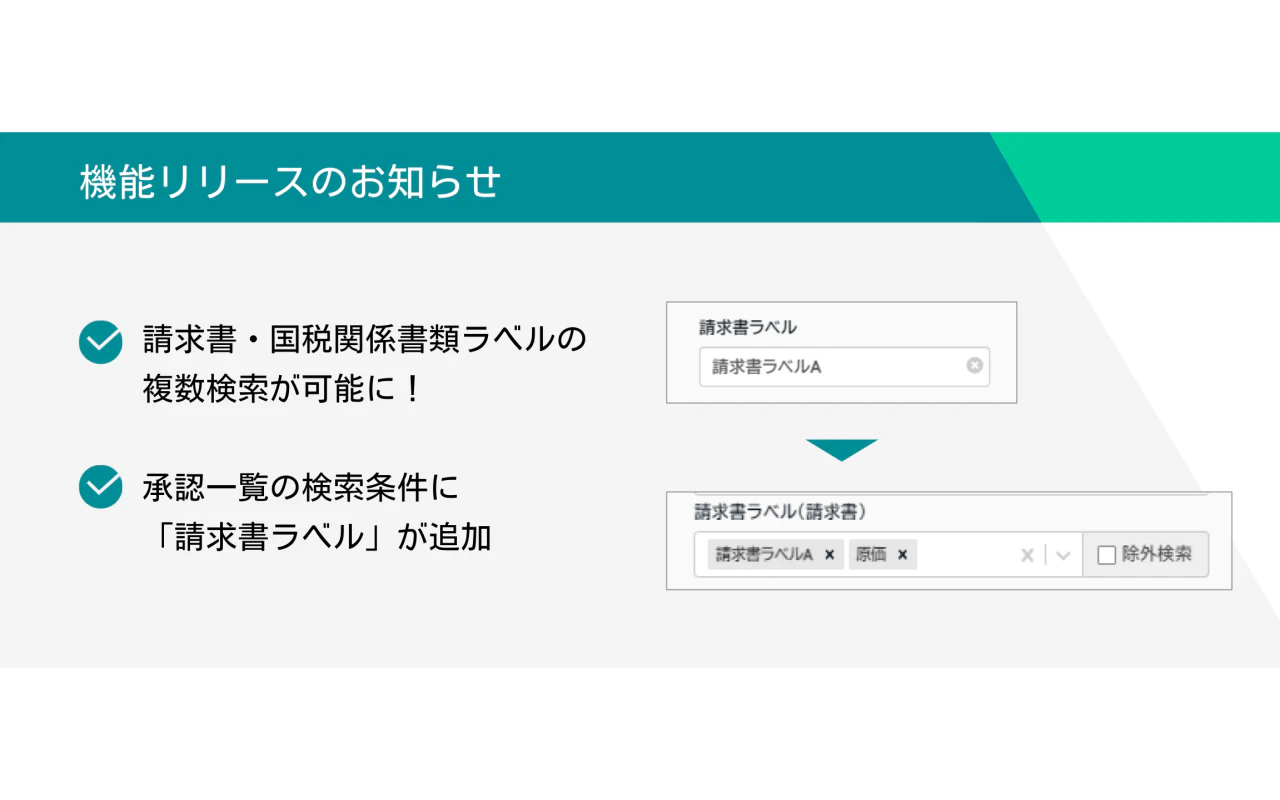Click the checkmark icon beside 承認一覧 announcement
The height and width of the screenshot is (800, 1280).
click(x=100, y=487)
